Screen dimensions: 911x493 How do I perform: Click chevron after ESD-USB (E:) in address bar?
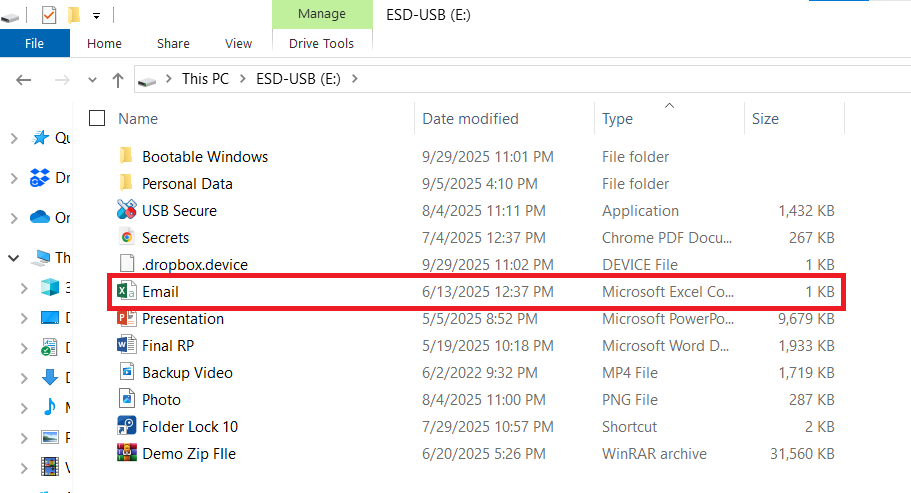354,78
